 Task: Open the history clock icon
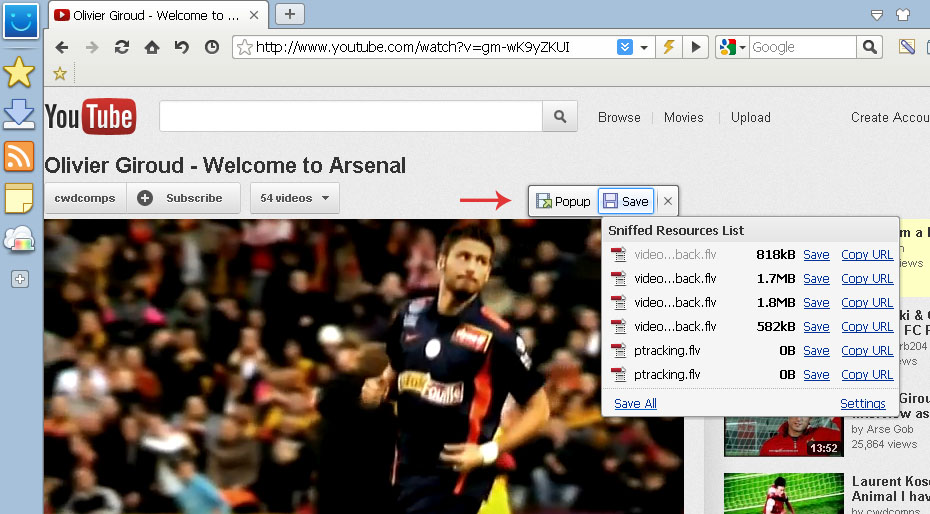click(x=212, y=47)
